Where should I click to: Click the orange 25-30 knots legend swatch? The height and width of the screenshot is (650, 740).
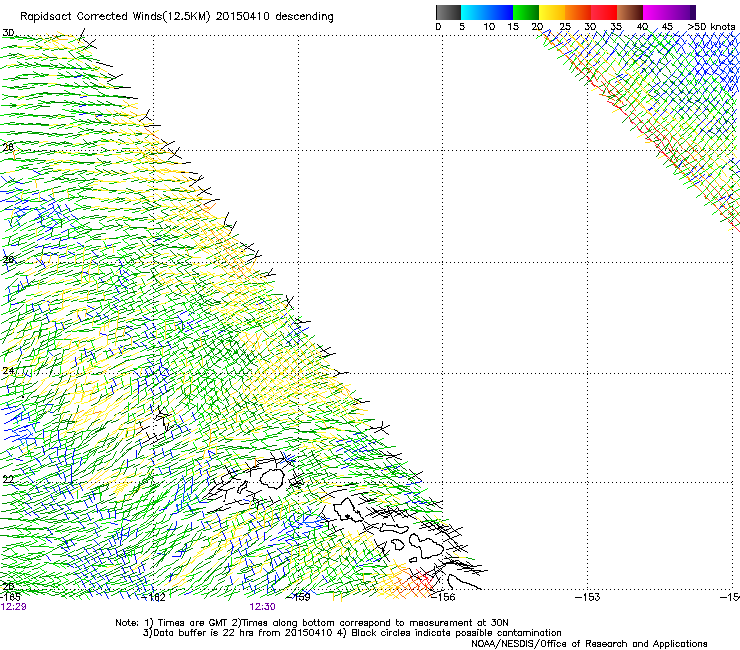[578, 12]
